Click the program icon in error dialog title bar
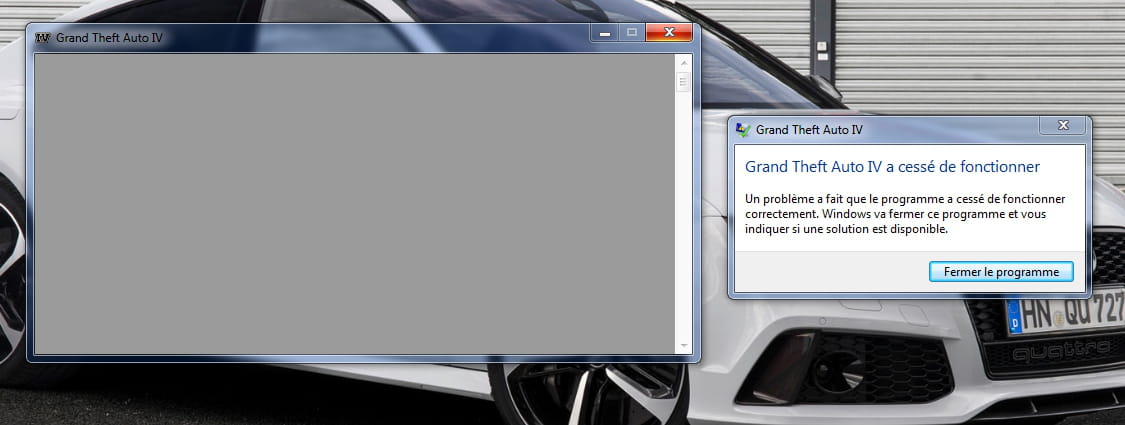This screenshot has height=425, width=1125. (x=743, y=130)
